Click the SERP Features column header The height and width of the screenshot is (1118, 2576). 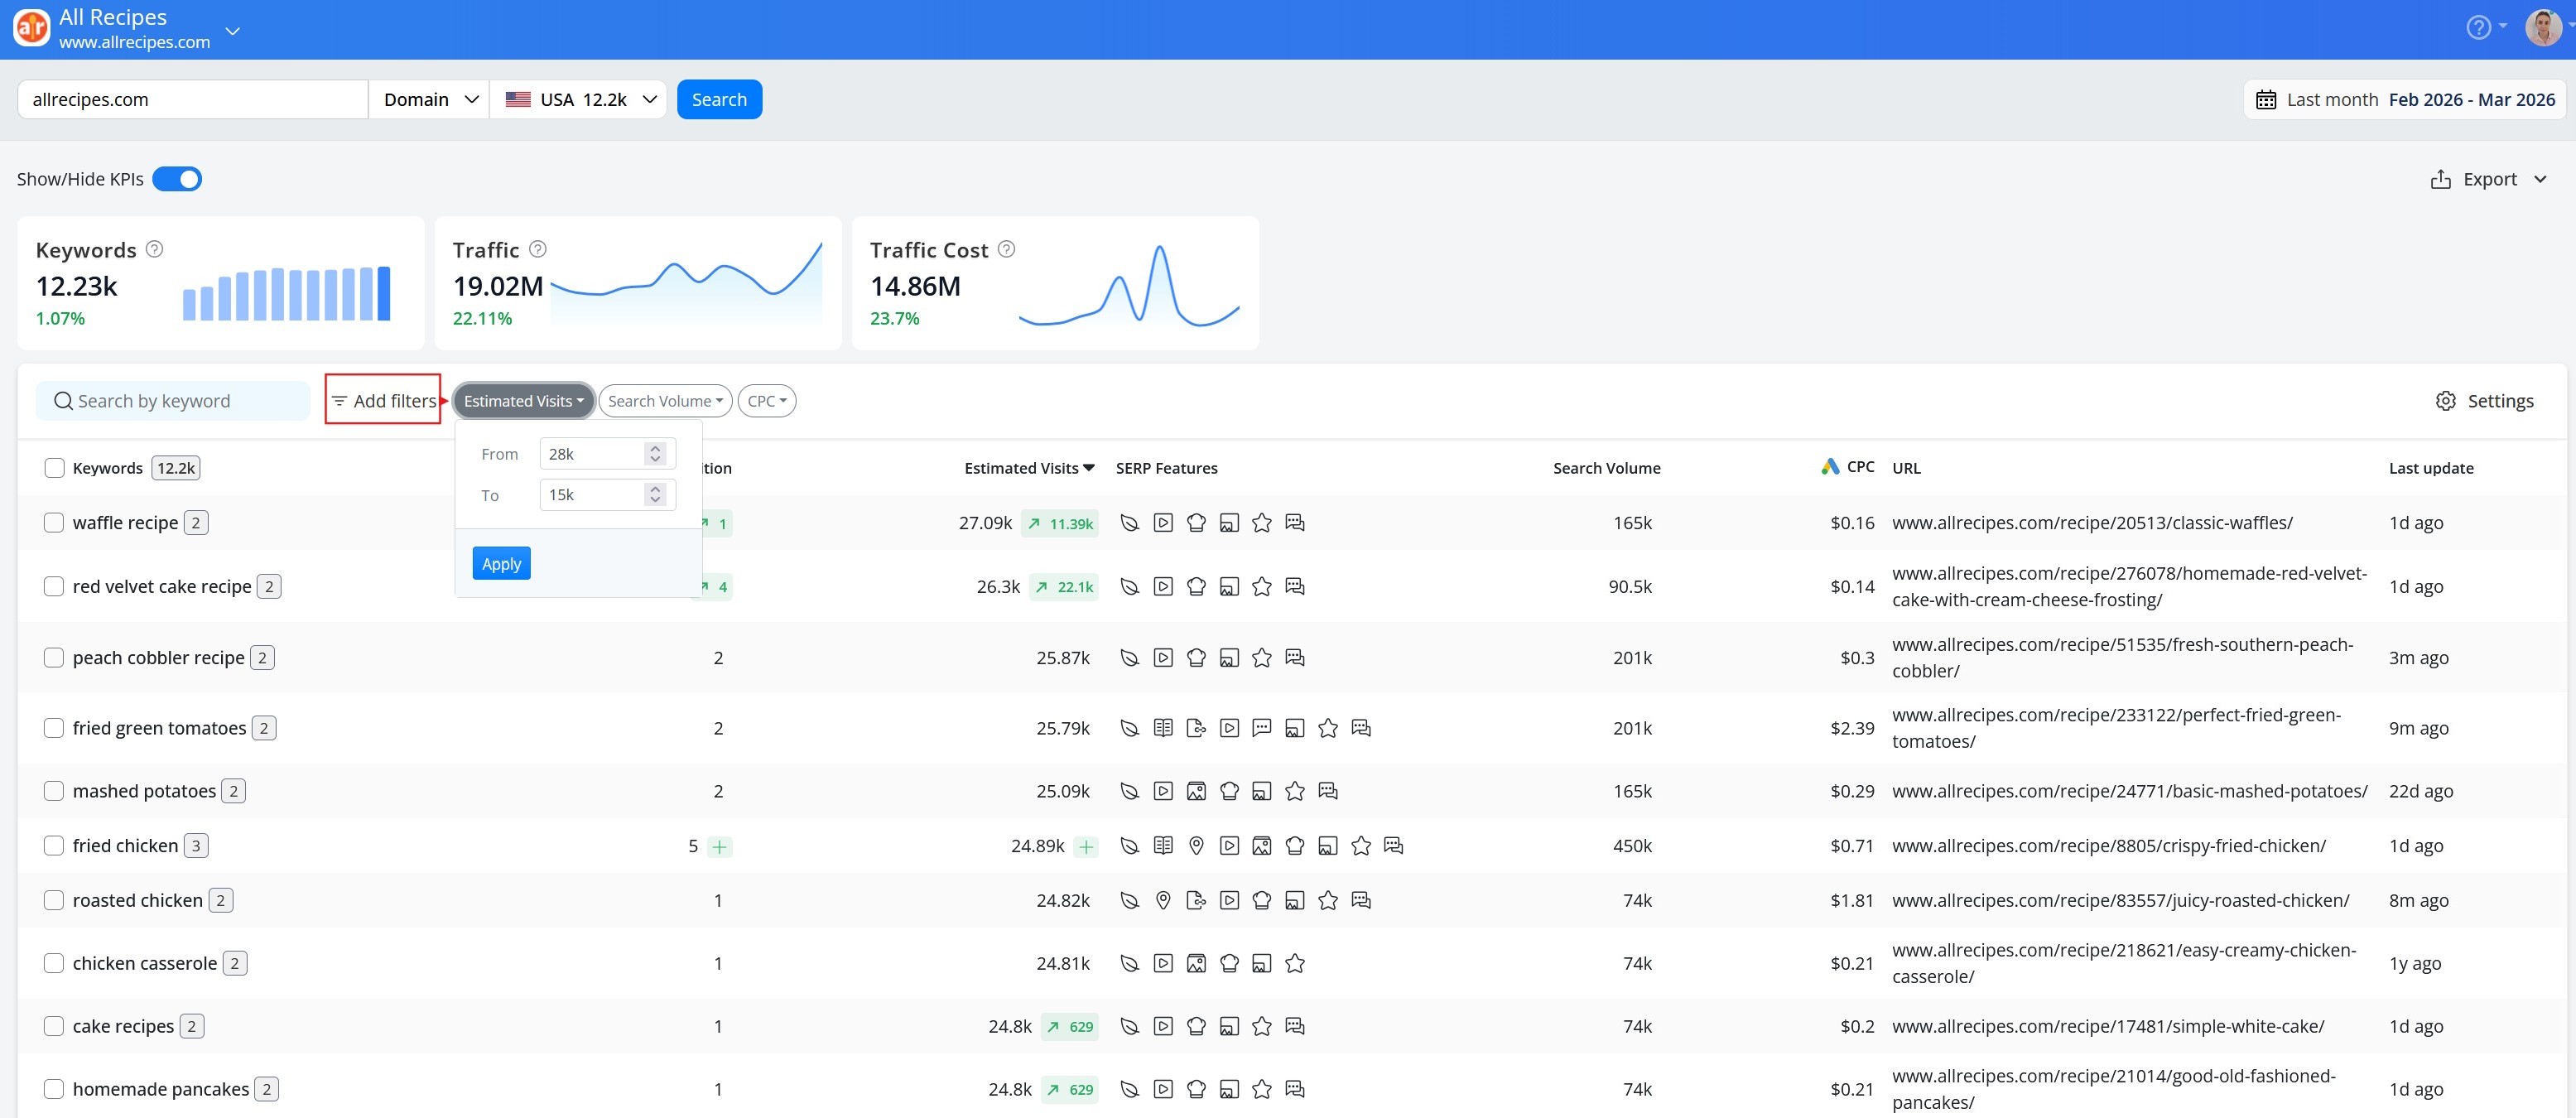tap(1166, 468)
